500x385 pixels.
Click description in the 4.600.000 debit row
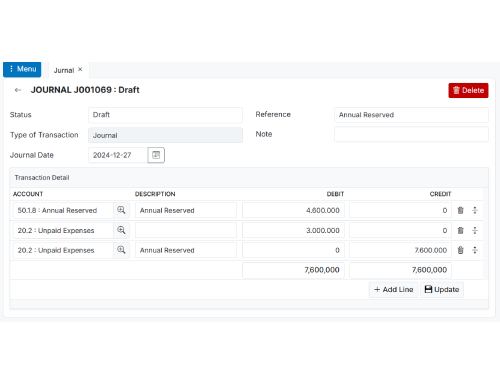186,210
